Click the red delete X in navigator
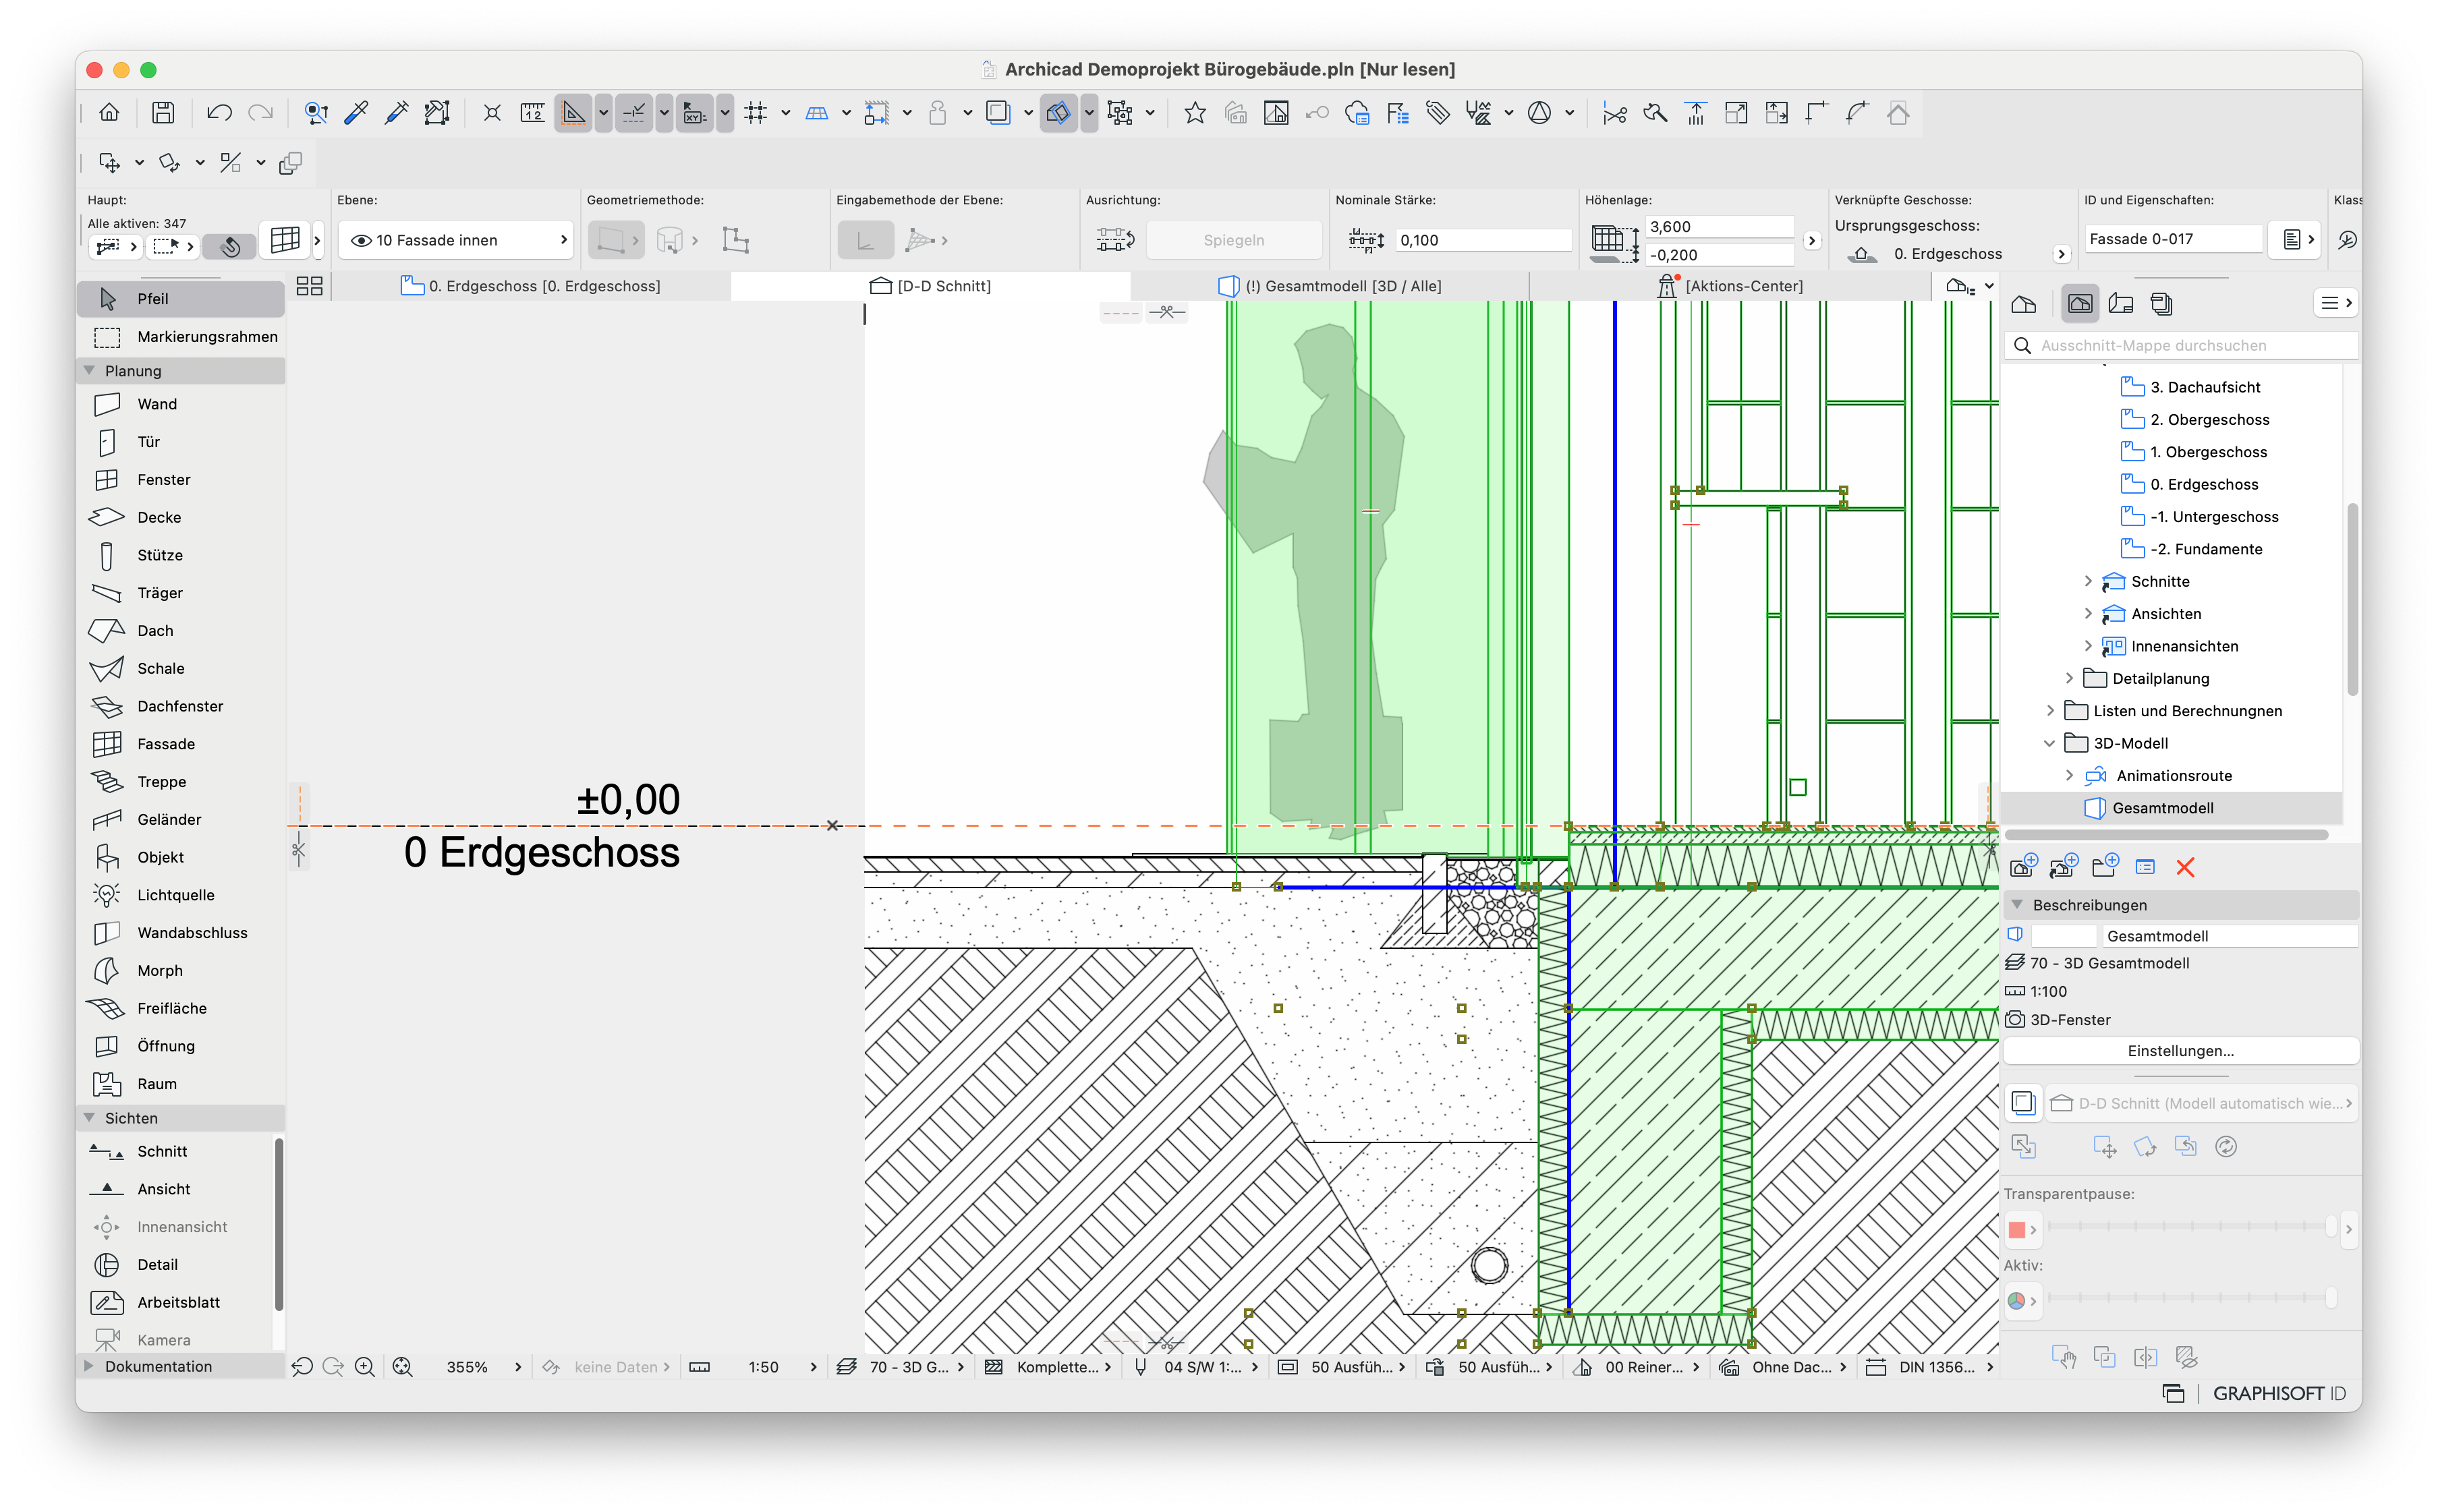The width and height of the screenshot is (2438, 1512). point(2185,868)
